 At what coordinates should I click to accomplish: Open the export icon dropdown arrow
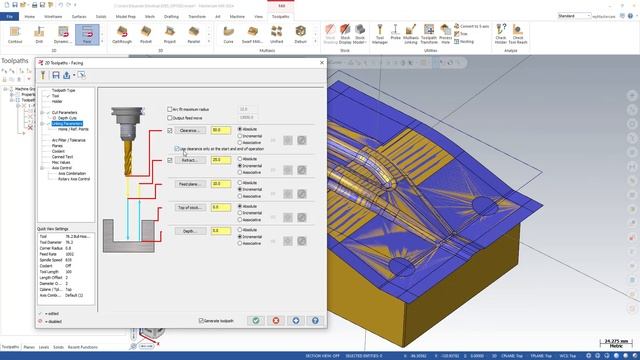[x=74, y=75]
